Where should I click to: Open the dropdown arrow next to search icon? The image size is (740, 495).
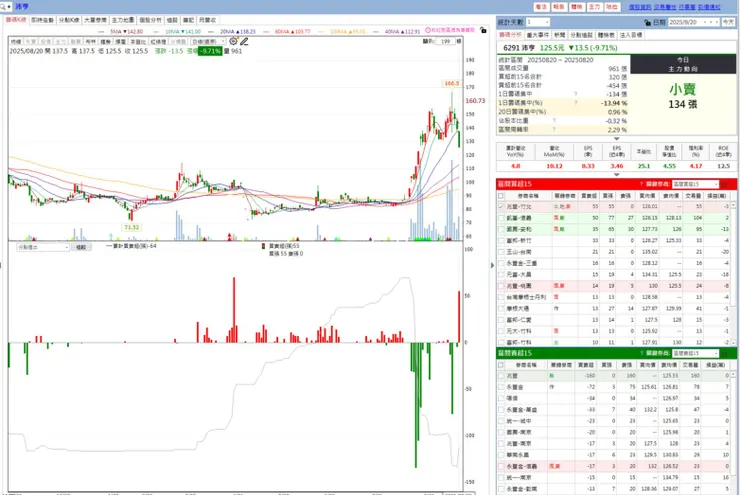9,7
